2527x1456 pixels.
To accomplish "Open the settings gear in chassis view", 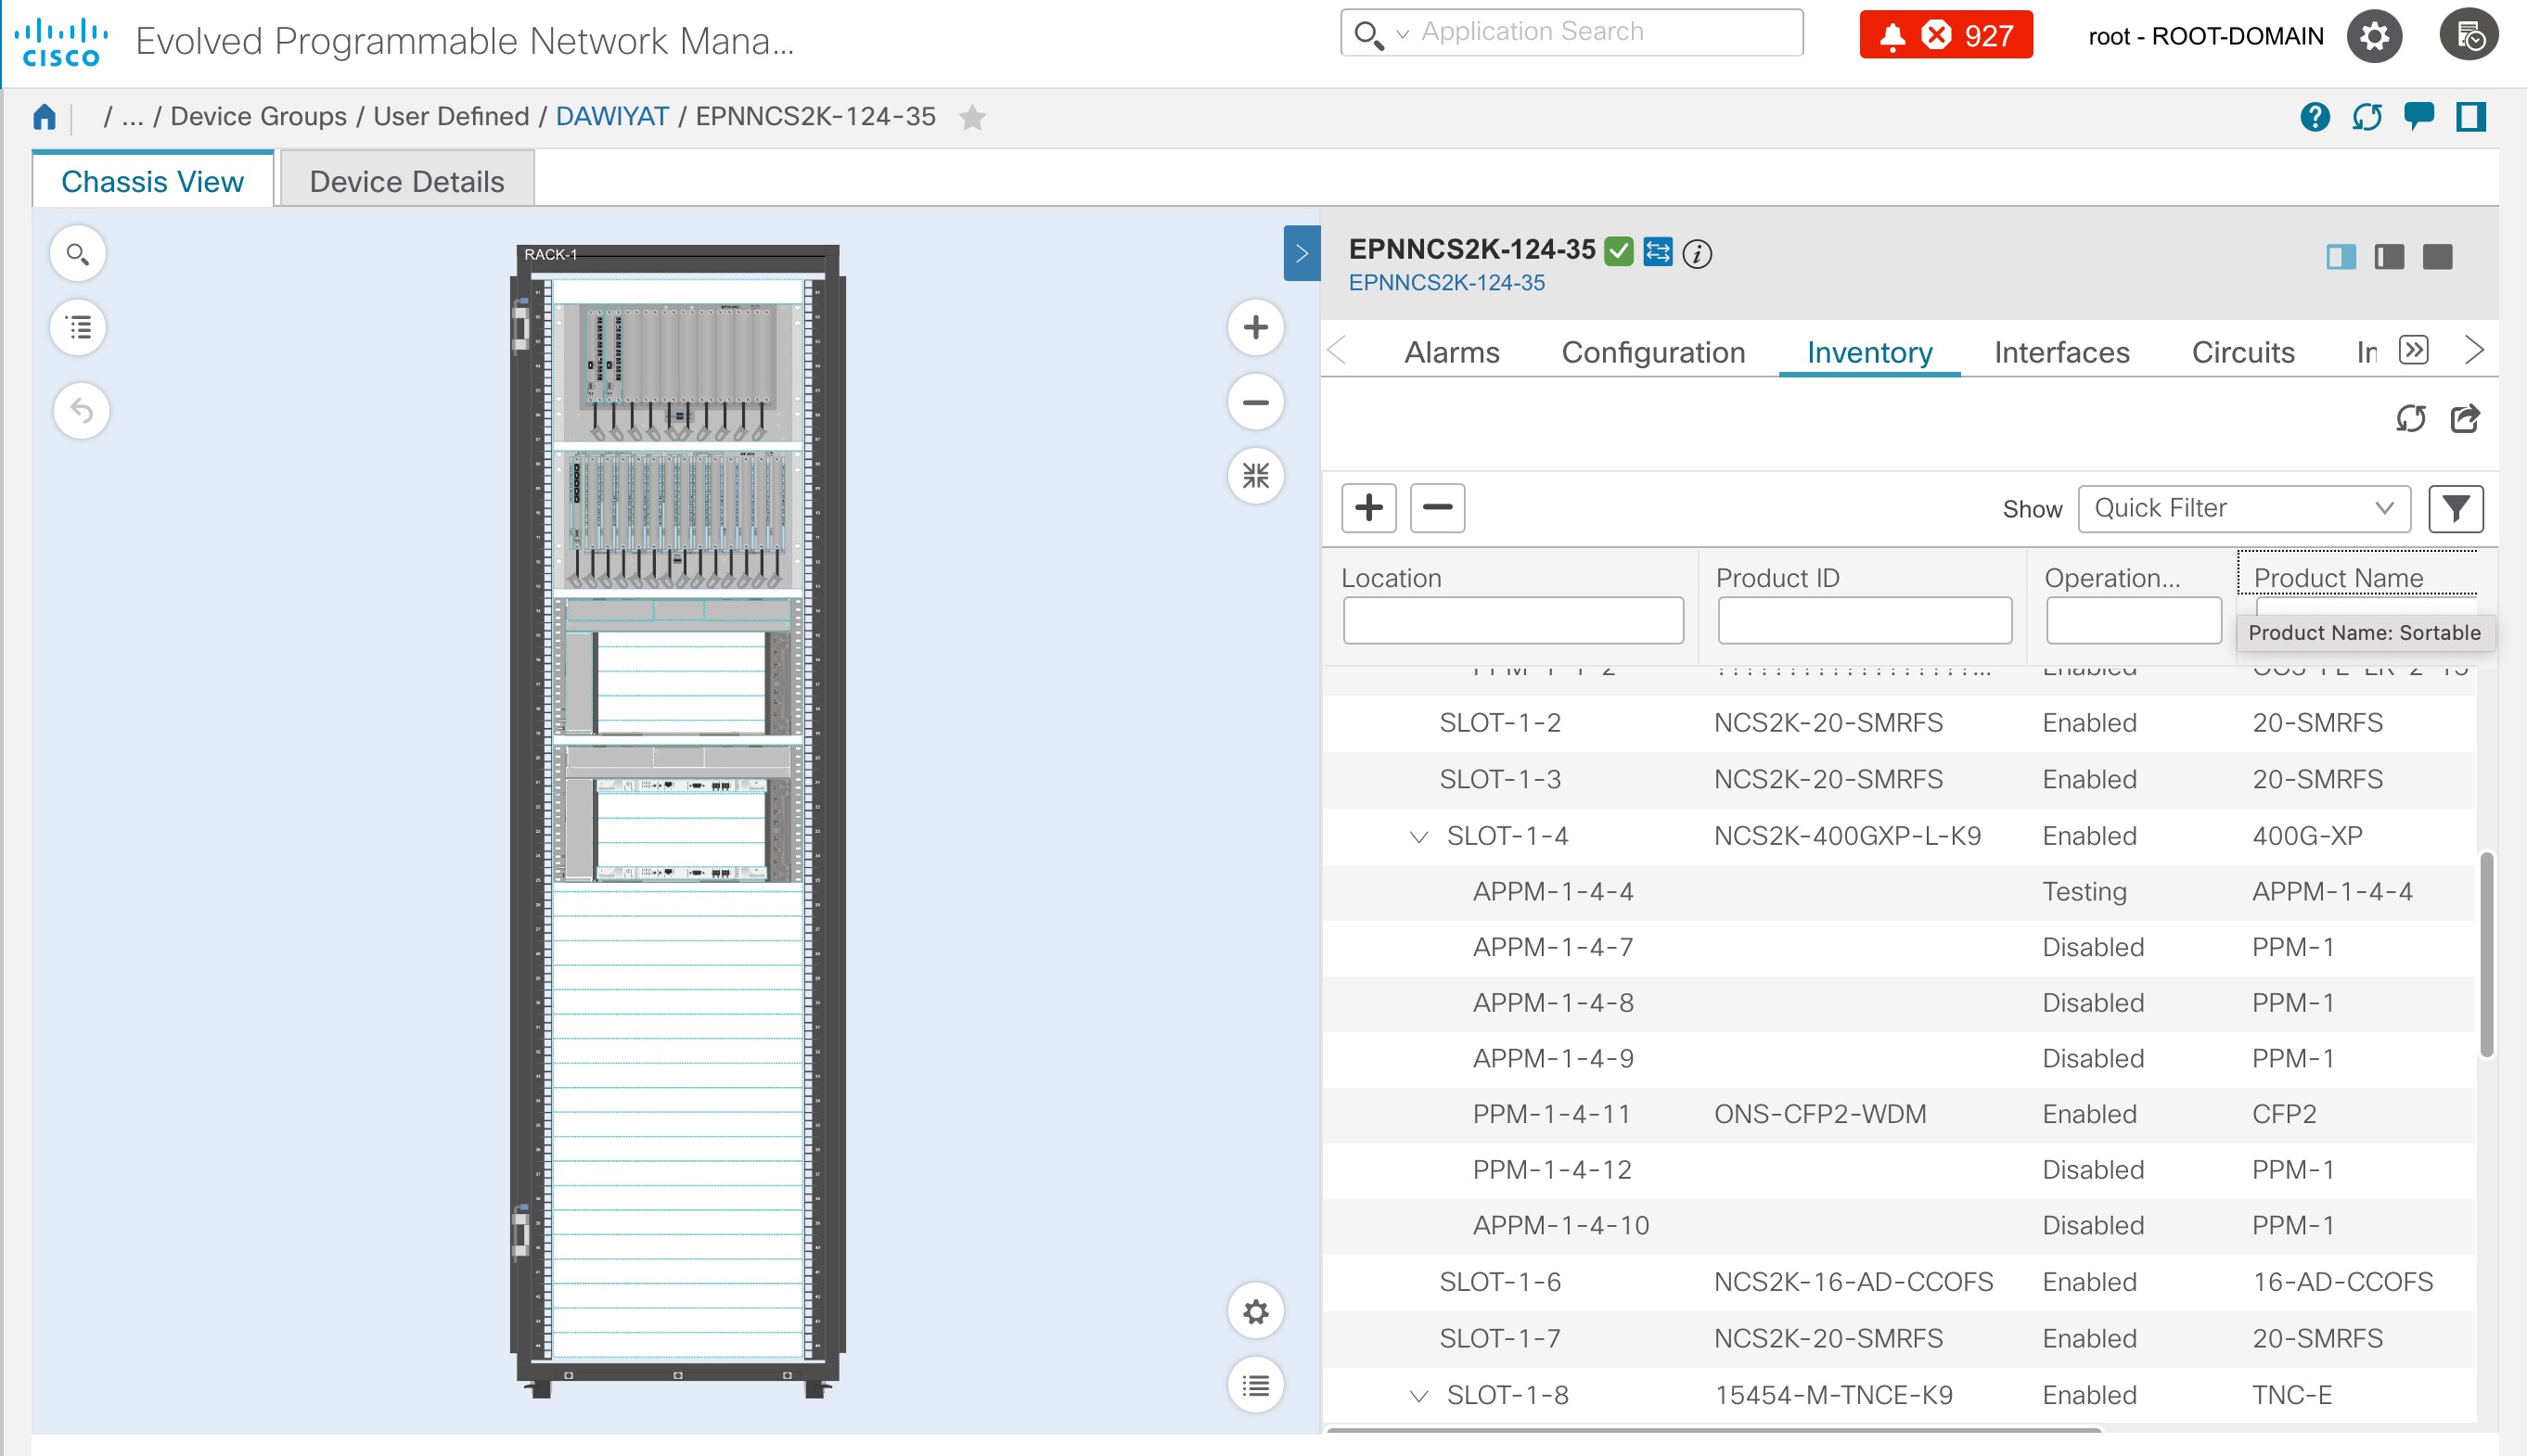I will coord(1255,1311).
